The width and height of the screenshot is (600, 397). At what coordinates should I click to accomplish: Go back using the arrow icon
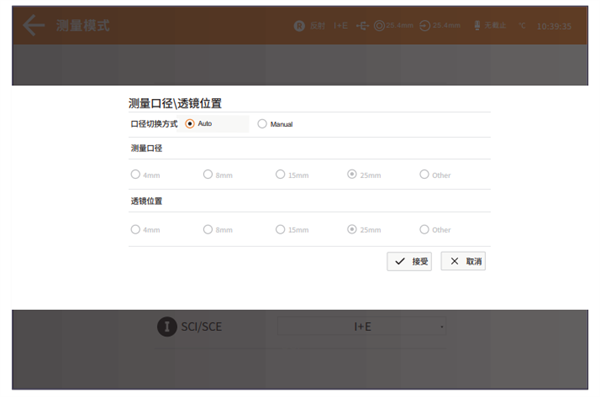34,25
